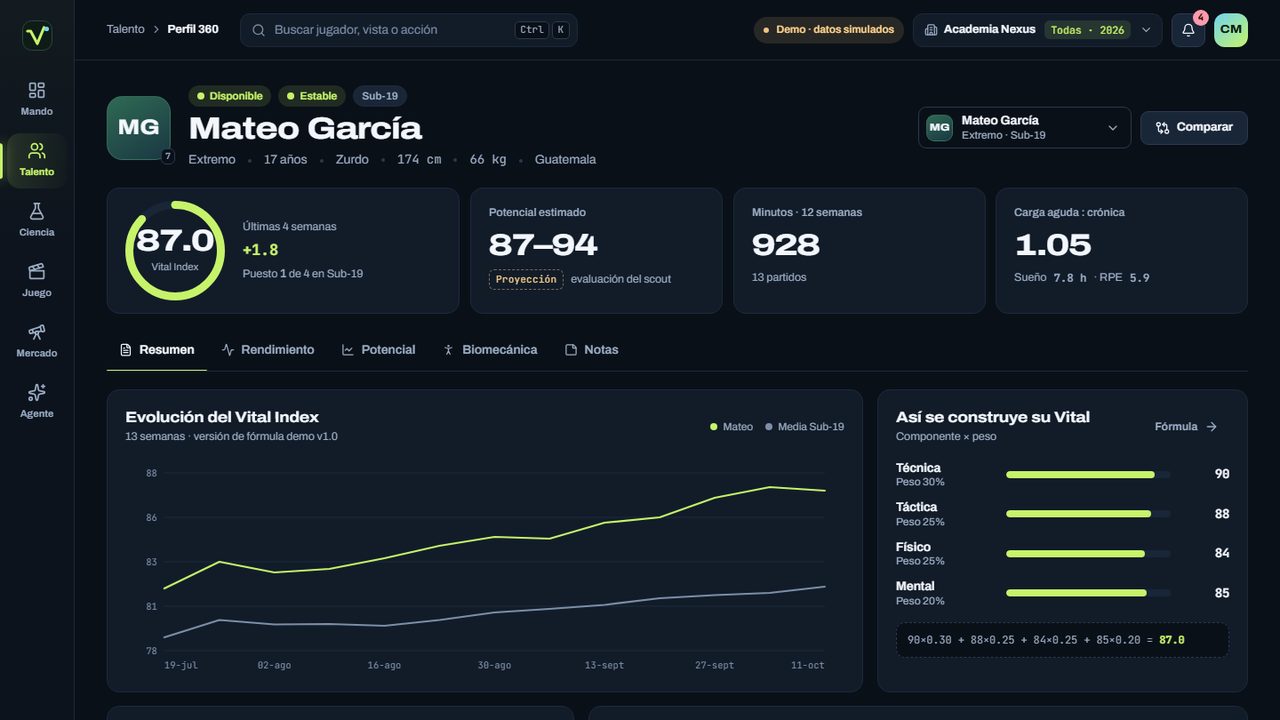Click the Potencial chart icon
Screen dimensions: 1280x720
click(x=348, y=350)
